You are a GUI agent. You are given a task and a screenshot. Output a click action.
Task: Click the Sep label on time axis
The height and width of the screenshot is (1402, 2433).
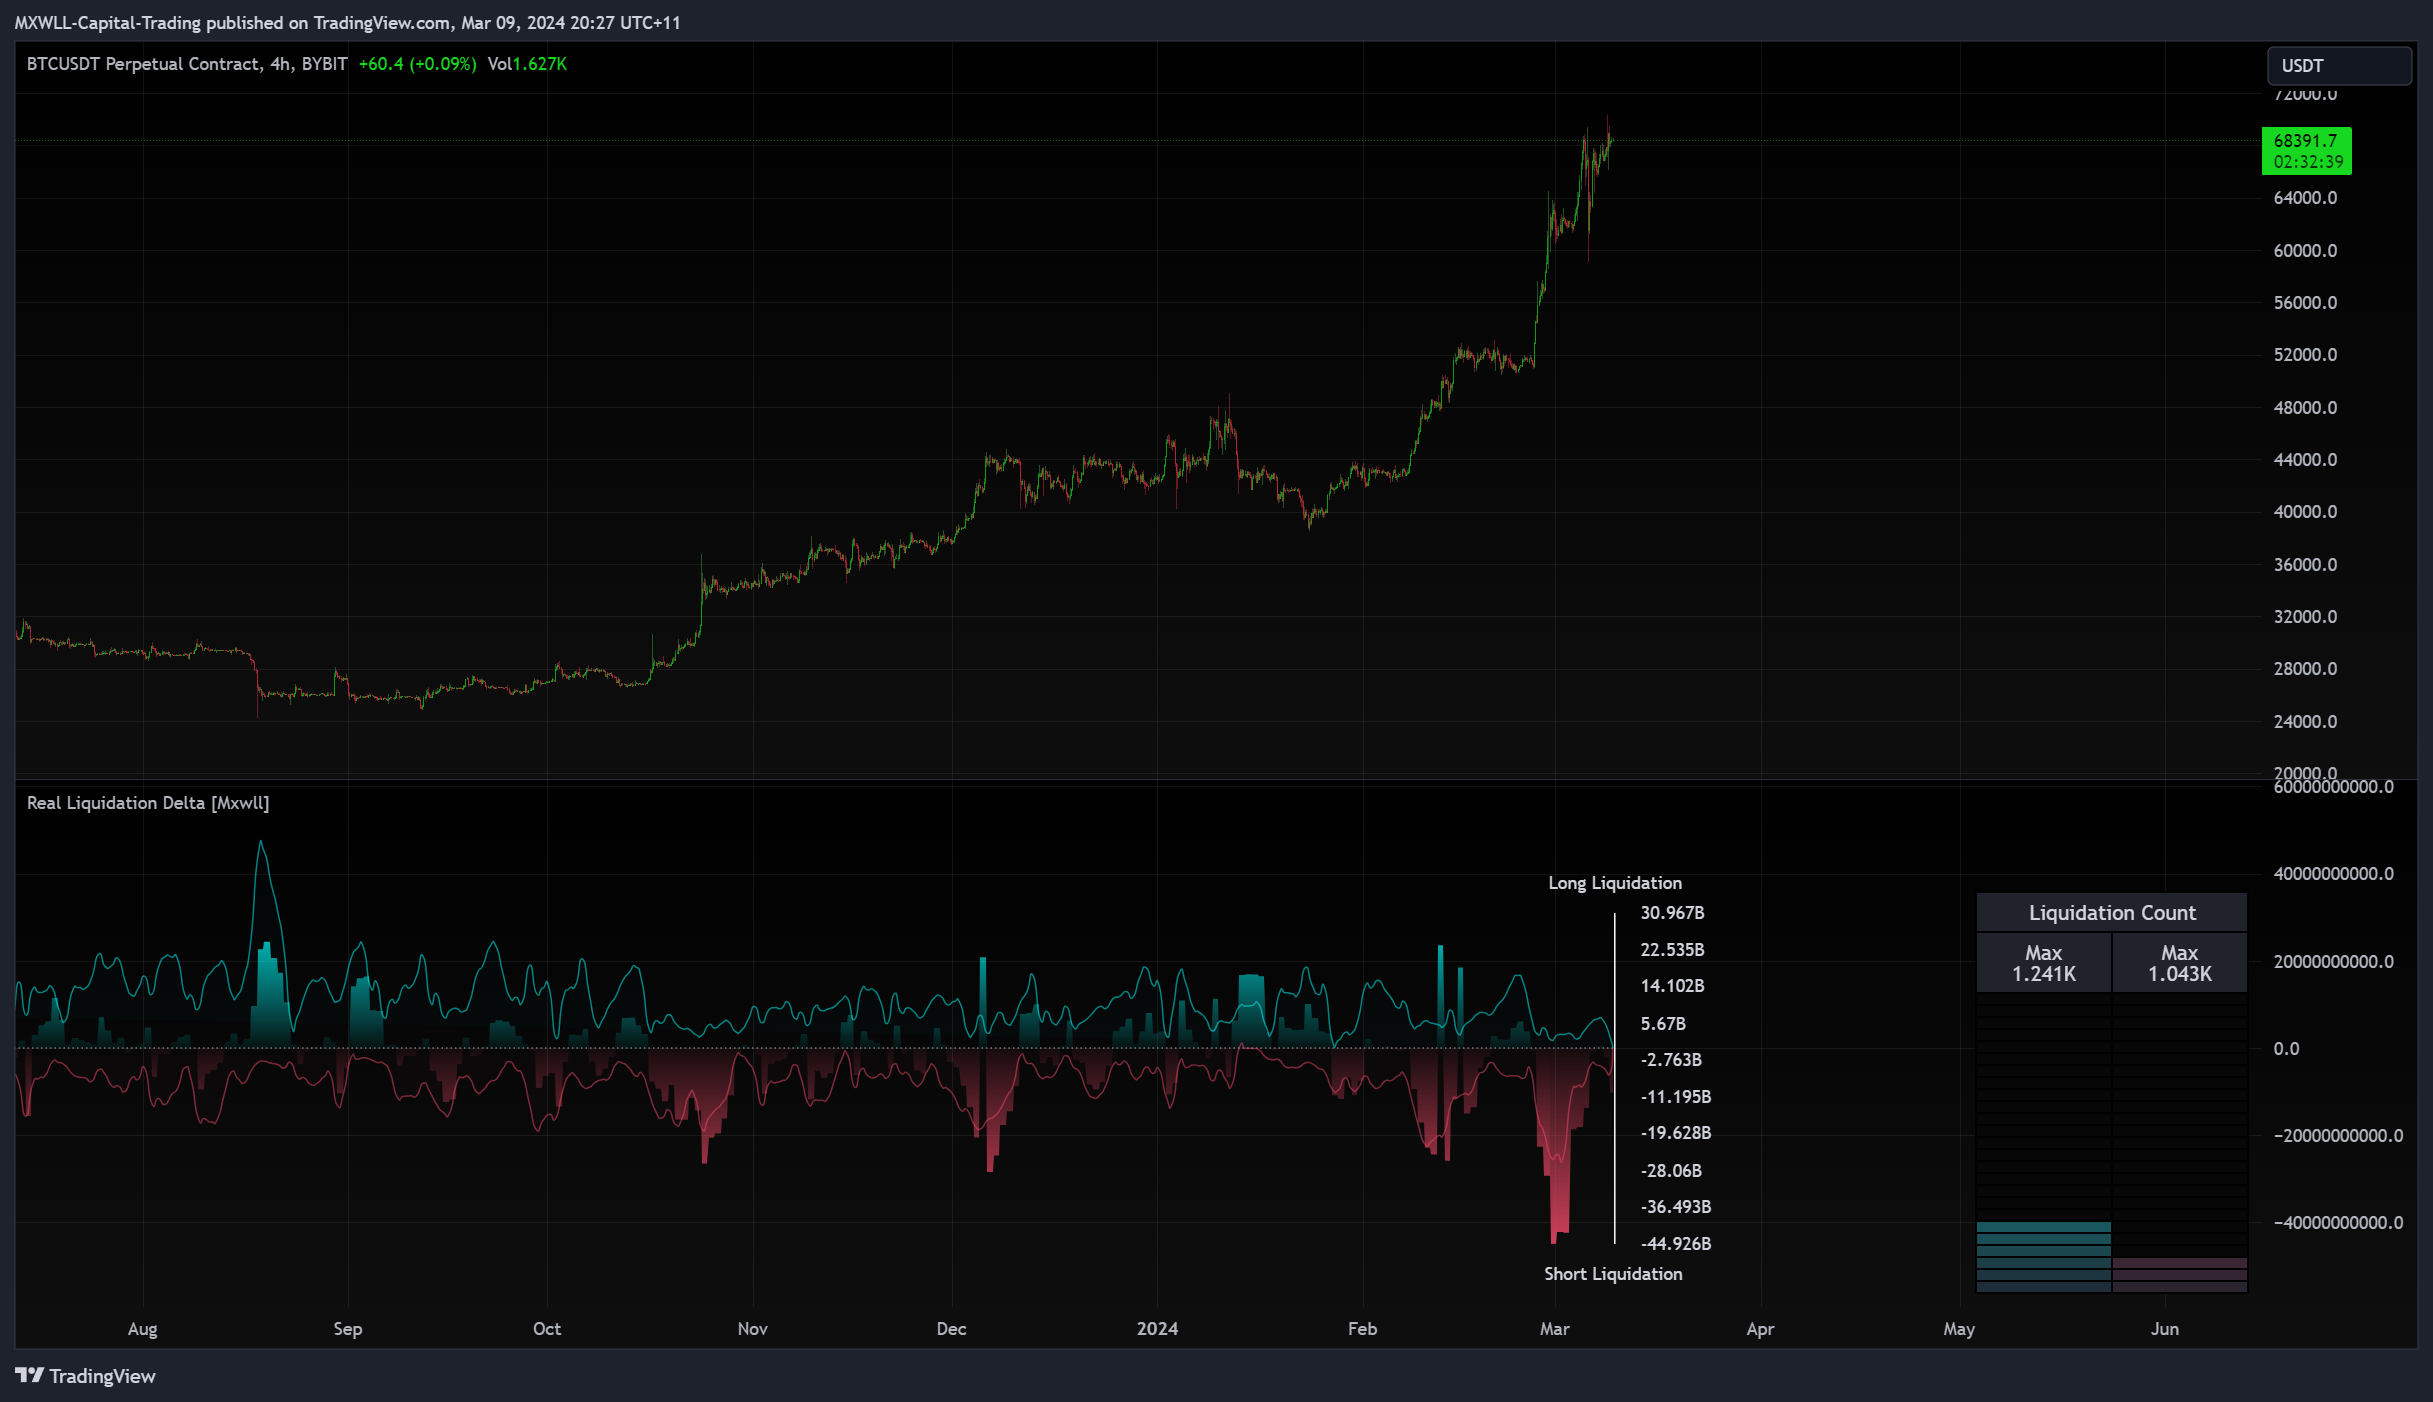[x=348, y=1329]
